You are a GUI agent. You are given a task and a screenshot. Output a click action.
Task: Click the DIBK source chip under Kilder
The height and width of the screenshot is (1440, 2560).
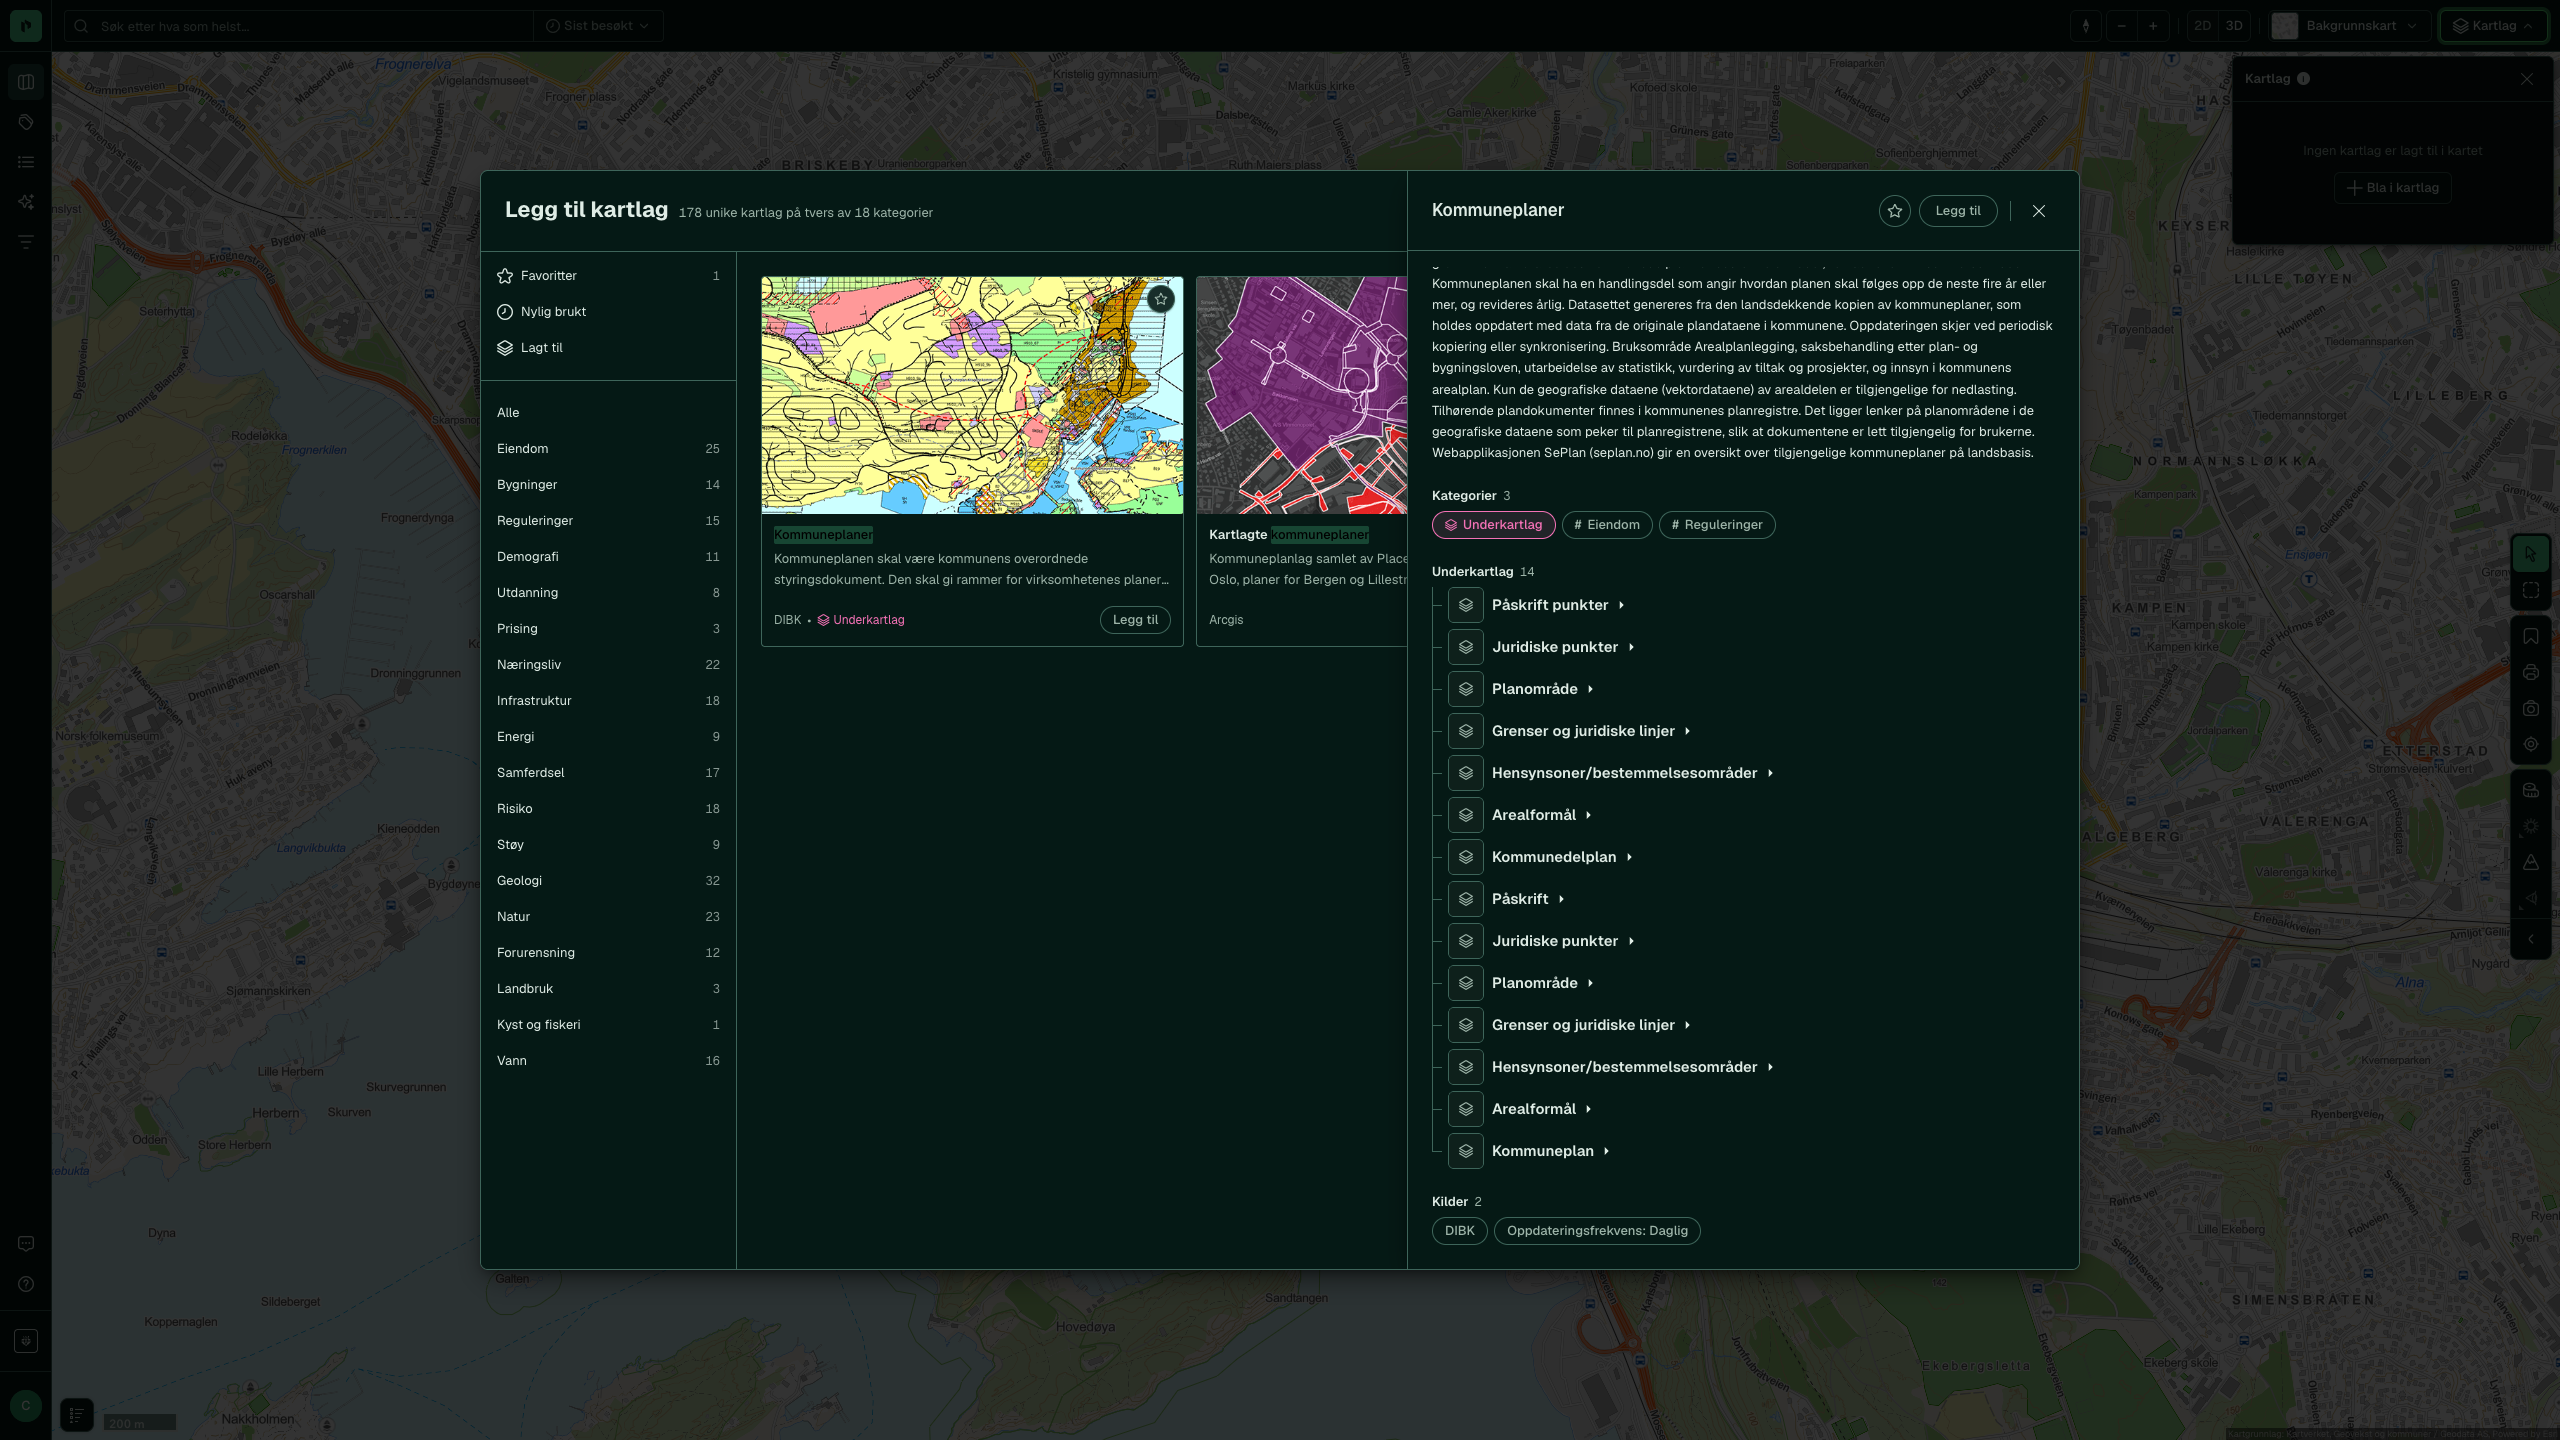[x=1459, y=1231]
